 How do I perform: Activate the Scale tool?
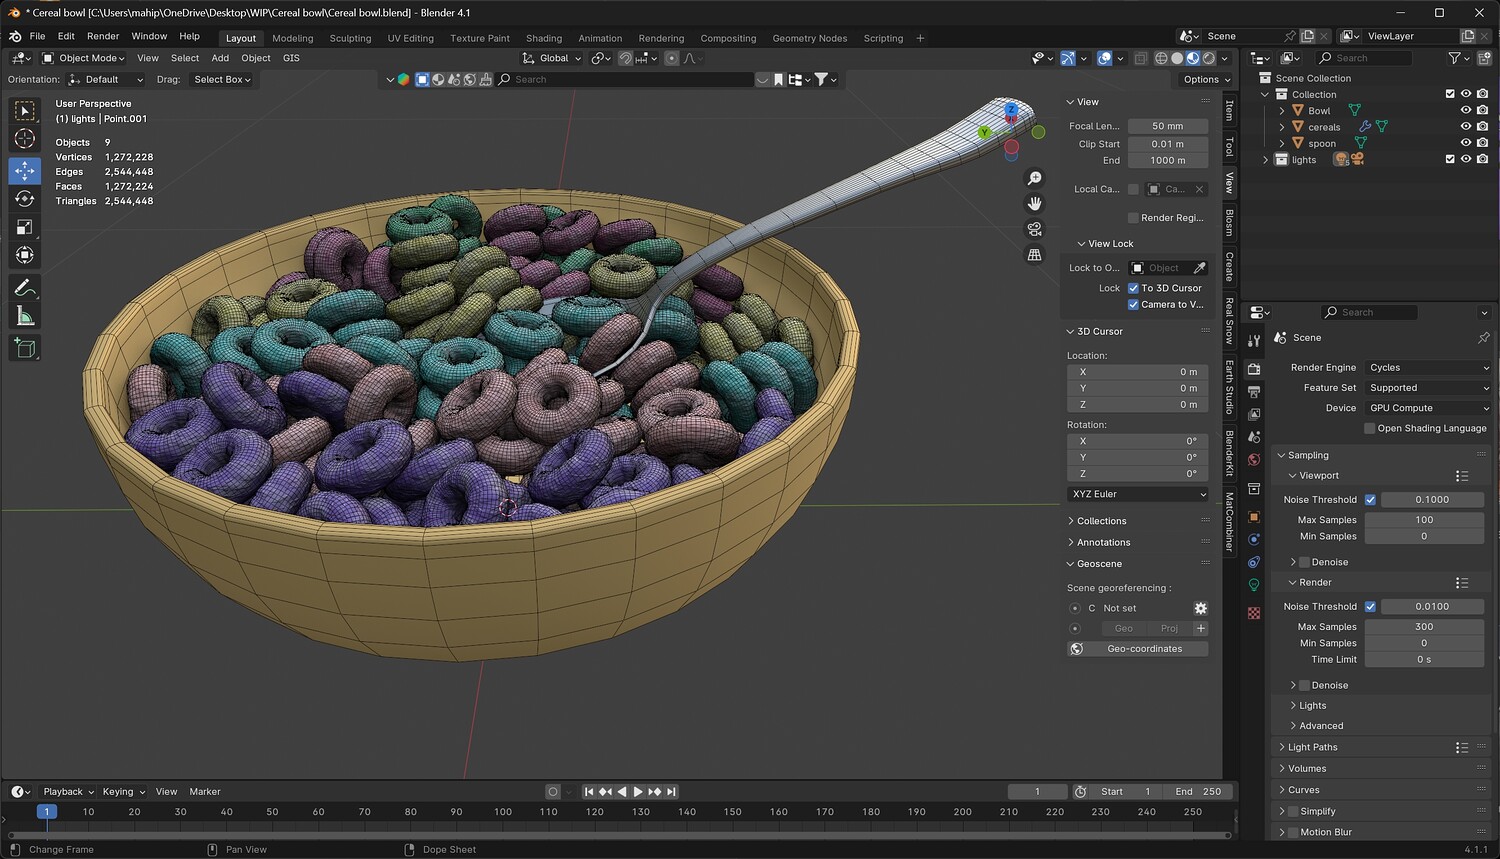tap(25, 228)
